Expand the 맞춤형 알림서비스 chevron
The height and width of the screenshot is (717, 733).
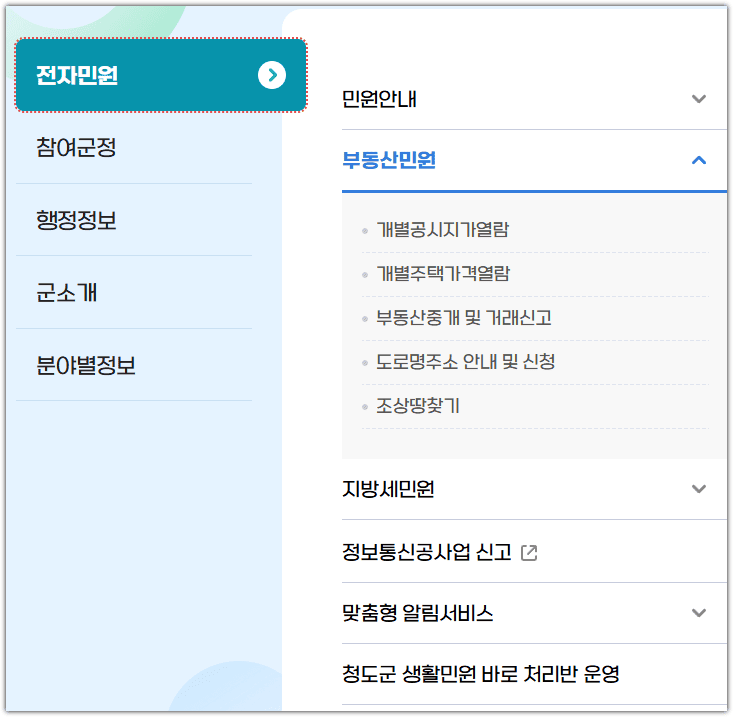click(x=698, y=612)
